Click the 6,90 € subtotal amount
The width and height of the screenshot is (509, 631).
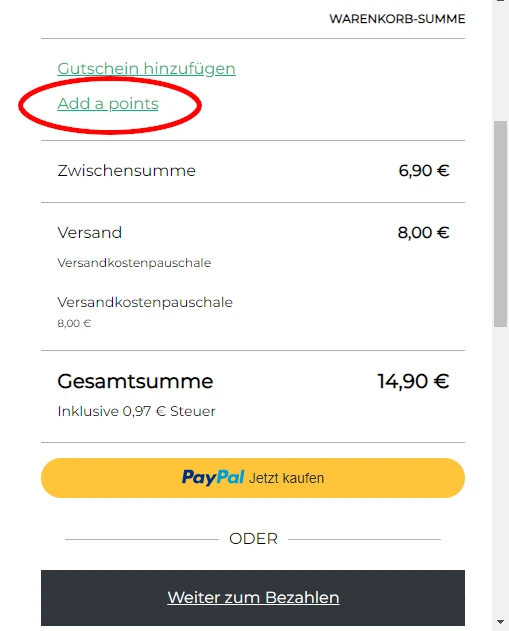tap(424, 171)
